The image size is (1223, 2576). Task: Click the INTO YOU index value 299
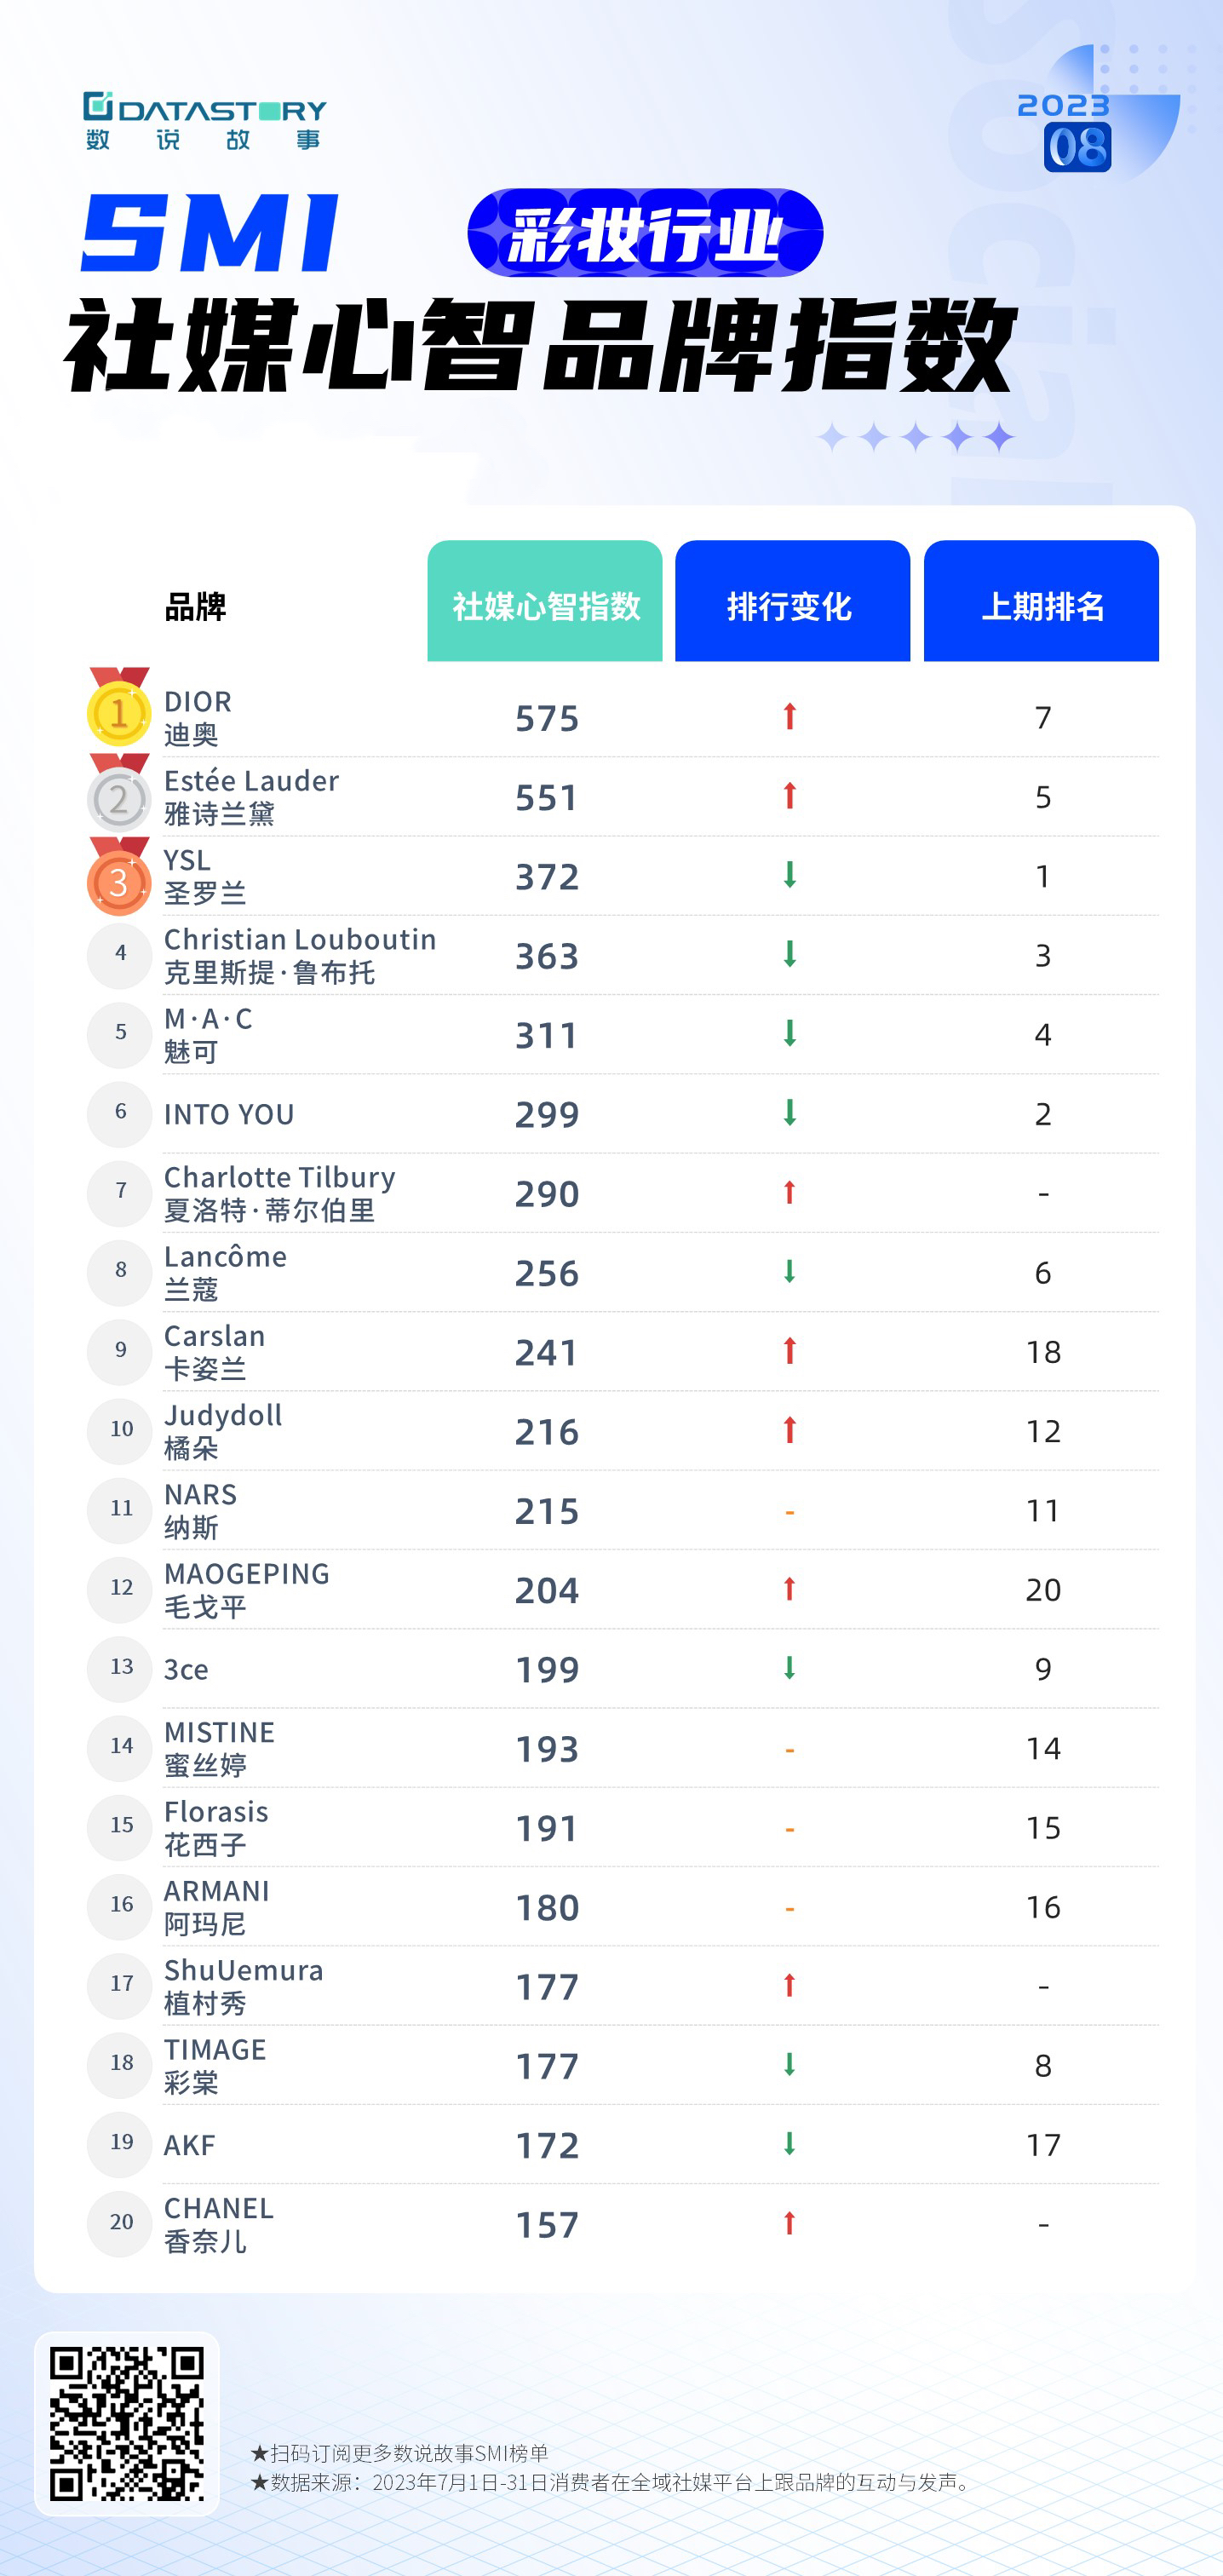point(547,1114)
